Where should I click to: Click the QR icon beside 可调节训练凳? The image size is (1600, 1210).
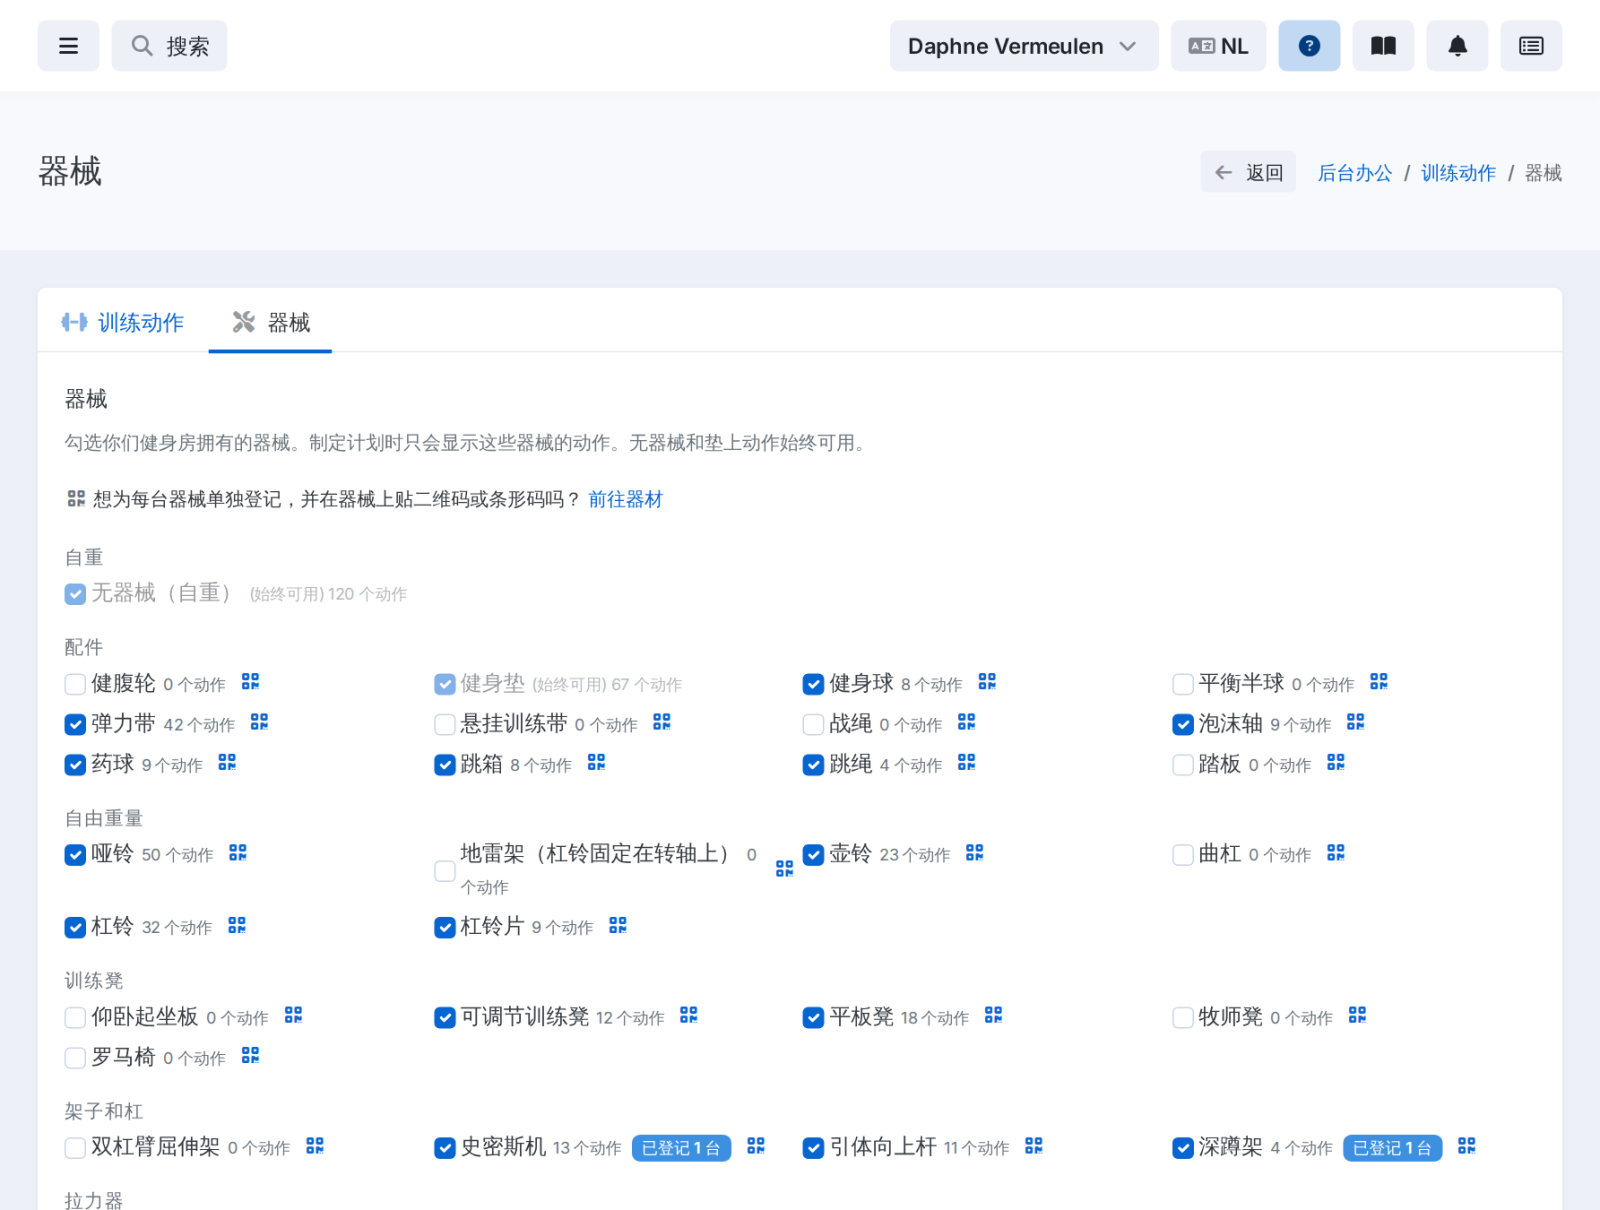tap(689, 1015)
